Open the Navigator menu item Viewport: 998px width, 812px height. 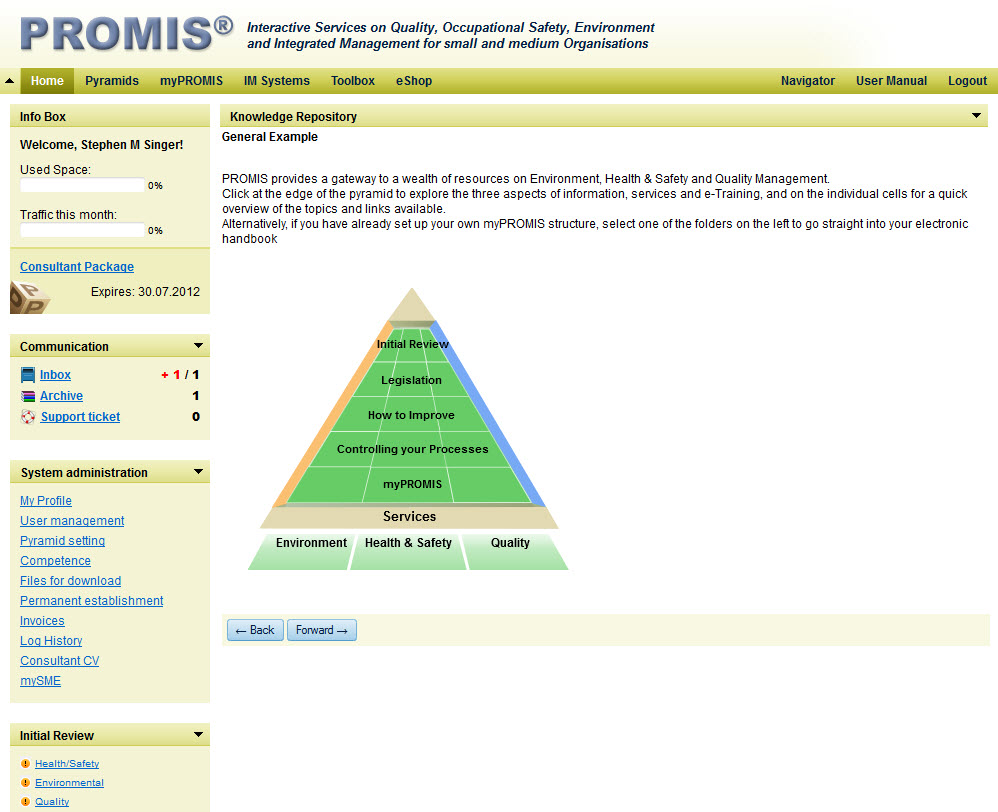point(808,81)
